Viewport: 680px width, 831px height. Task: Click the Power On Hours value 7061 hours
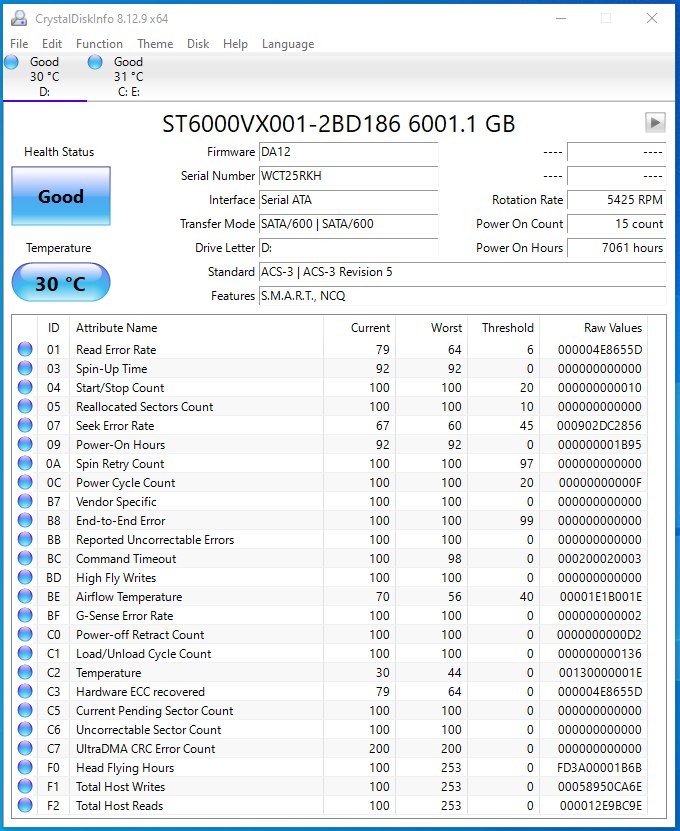(616, 247)
